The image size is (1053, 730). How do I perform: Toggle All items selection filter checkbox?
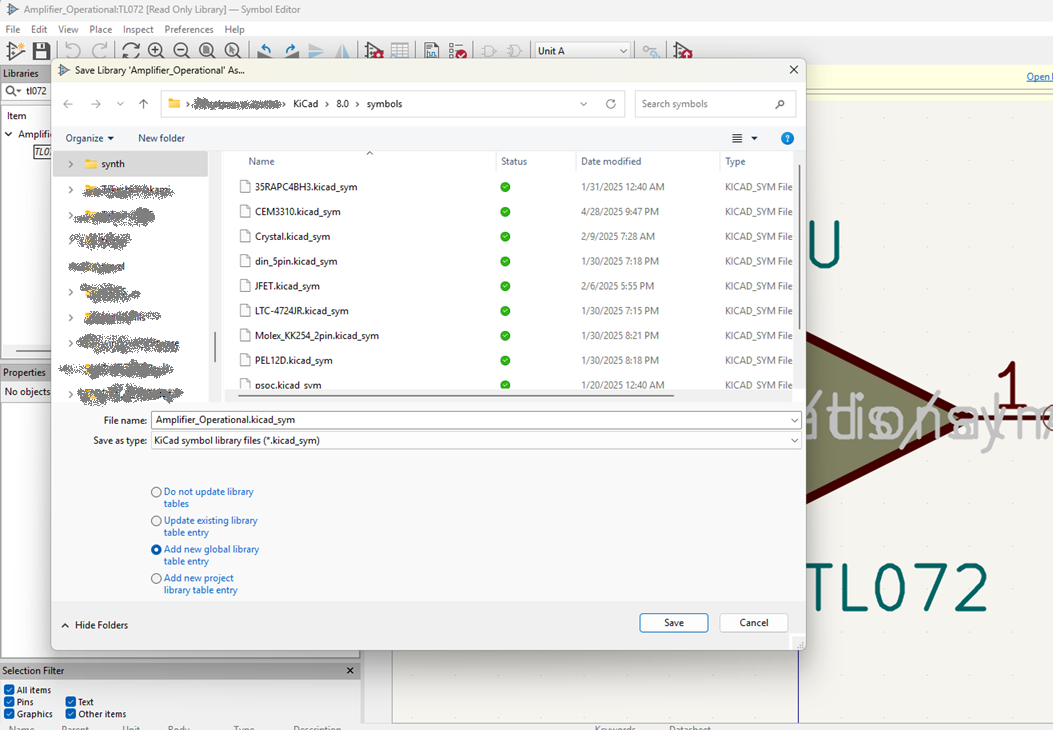point(9,690)
